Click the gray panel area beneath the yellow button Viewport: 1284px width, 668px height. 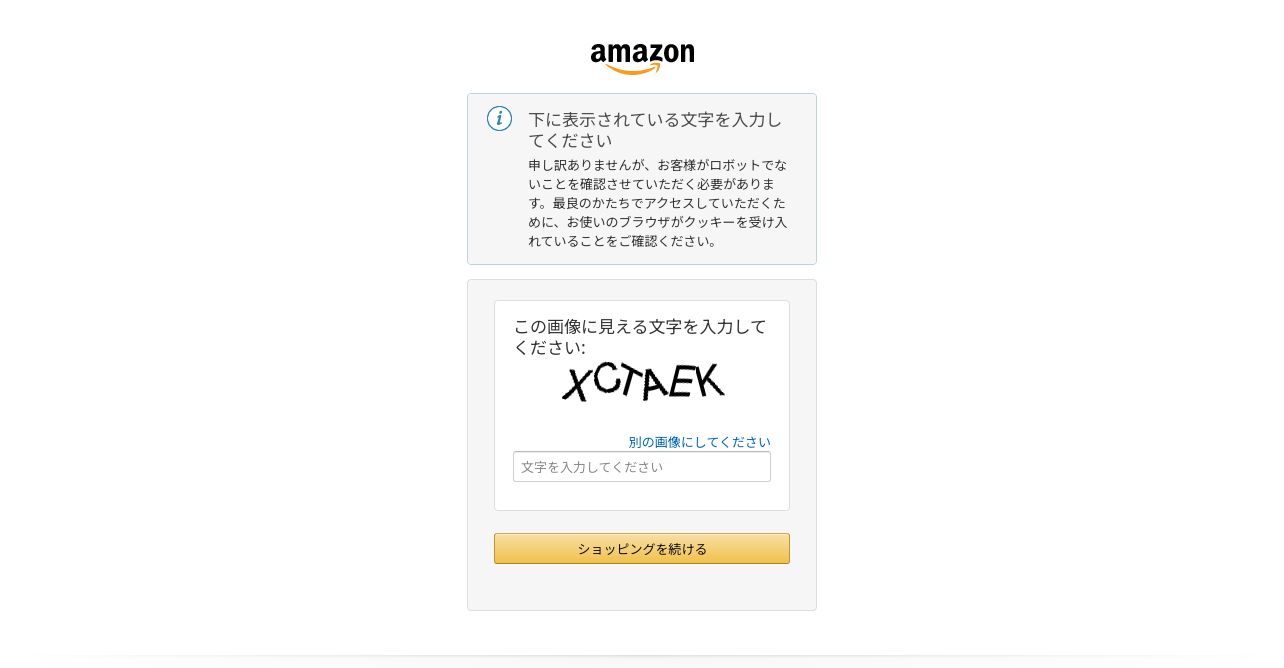642,587
